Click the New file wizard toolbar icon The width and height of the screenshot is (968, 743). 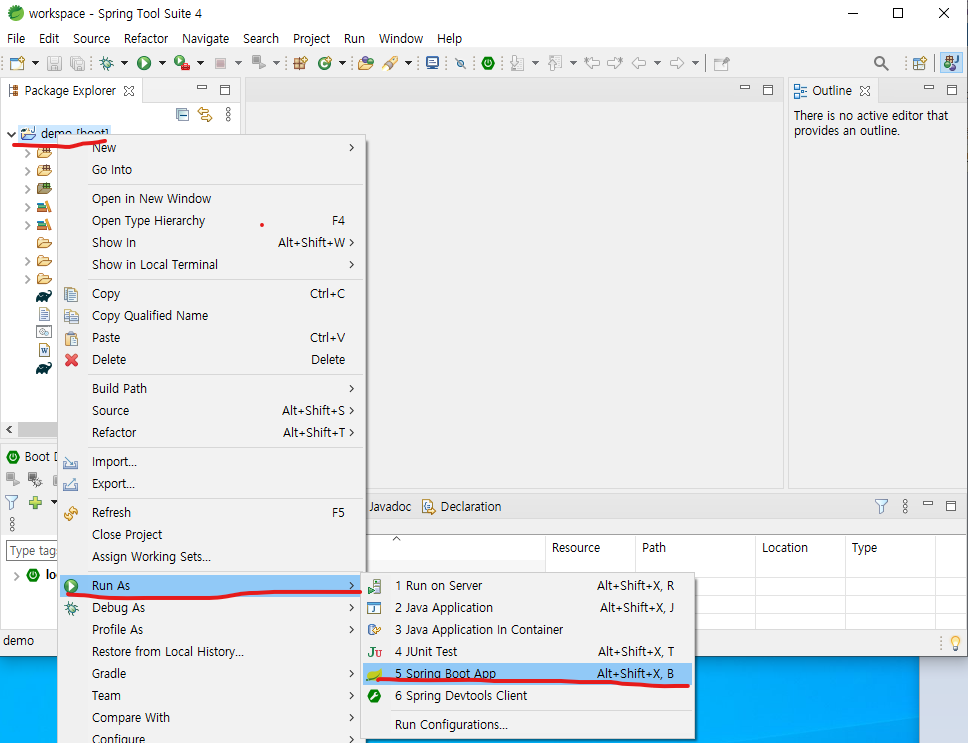tap(17, 63)
